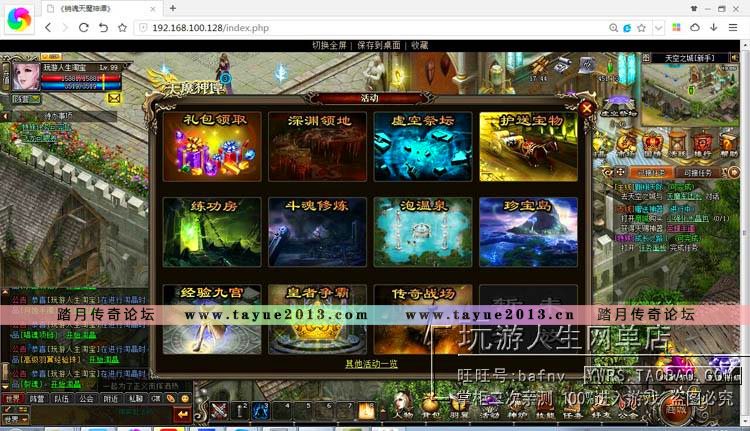Close the 活动 activity dialog
Image resolution: width=750 pixels, height=431 pixels.
point(586,108)
